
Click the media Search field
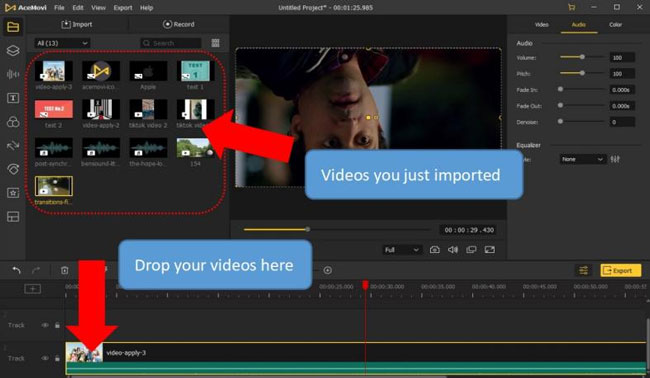pyautogui.click(x=171, y=43)
